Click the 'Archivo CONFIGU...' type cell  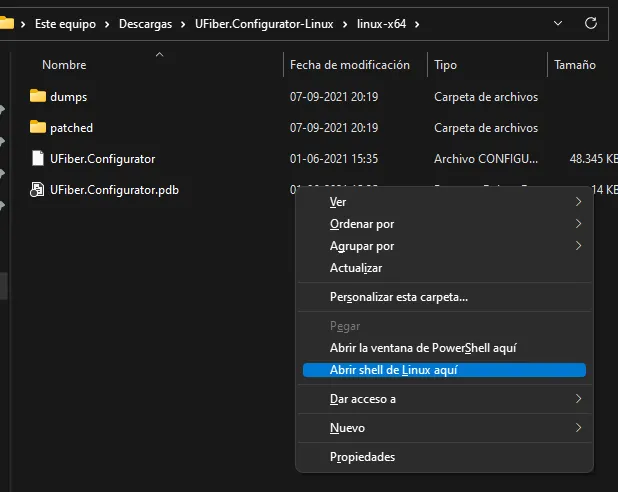click(x=486, y=159)
